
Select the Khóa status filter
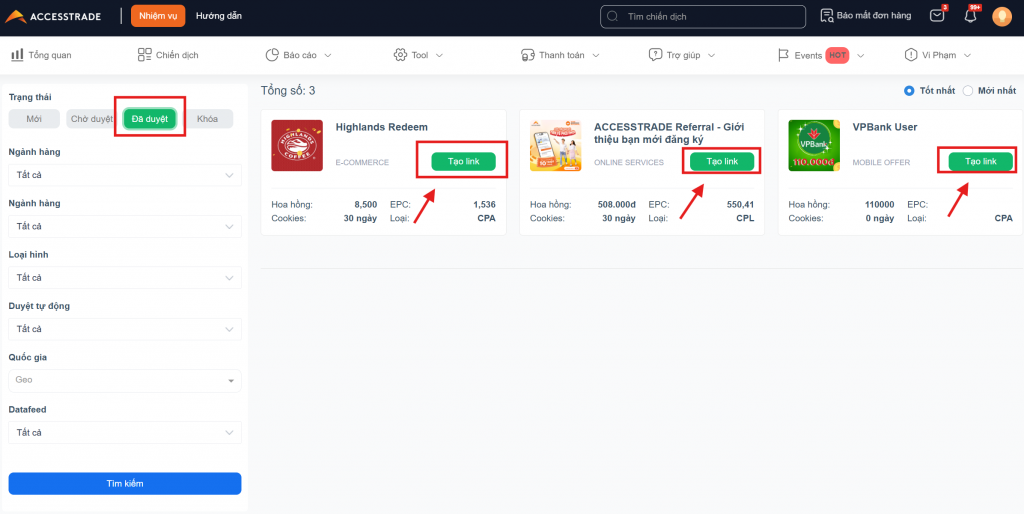tap(208, 119)
